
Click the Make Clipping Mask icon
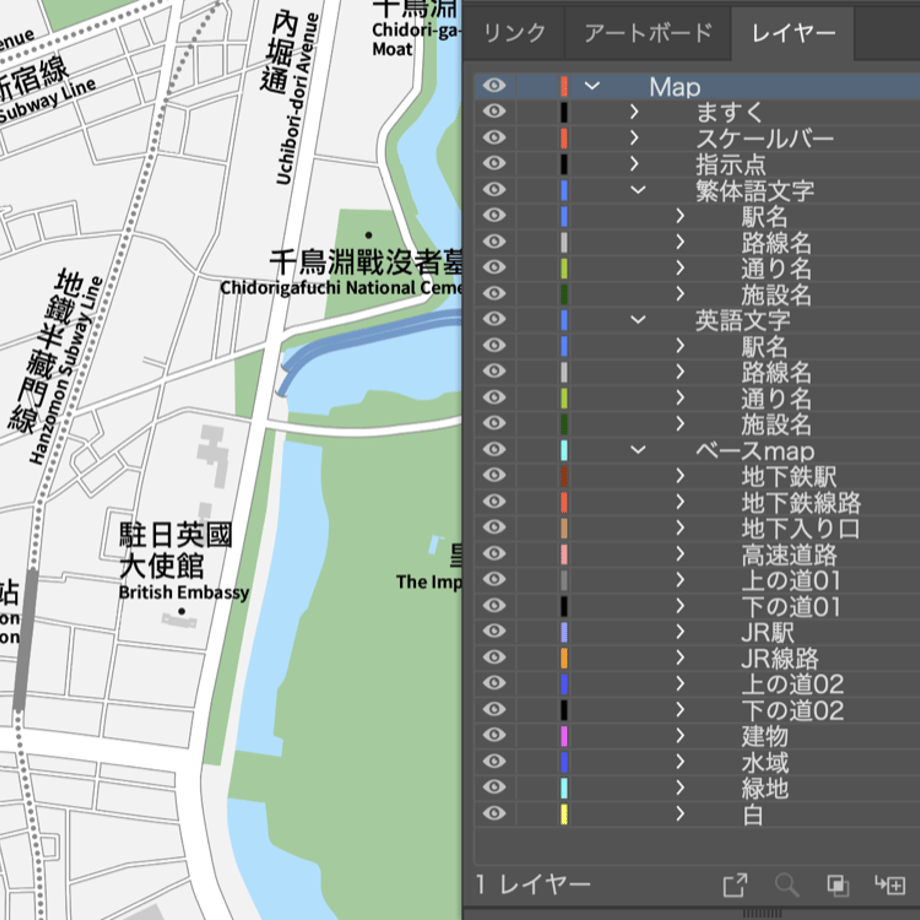(x=838, y=885)
